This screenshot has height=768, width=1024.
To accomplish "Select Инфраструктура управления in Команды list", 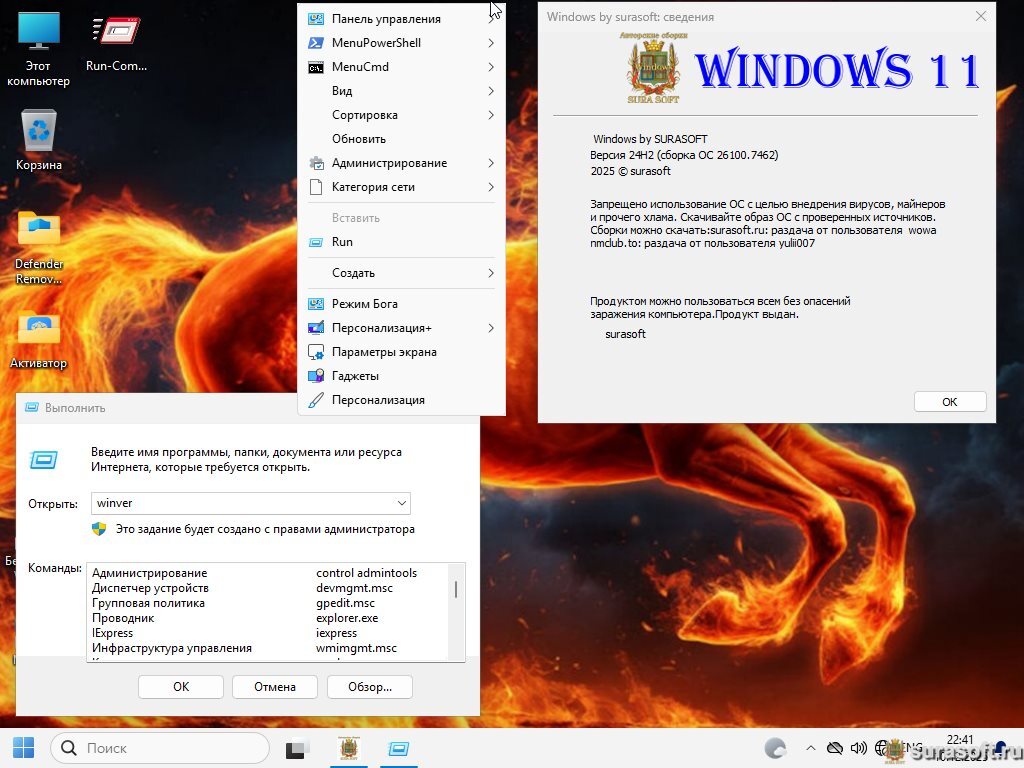I will 268,648.
